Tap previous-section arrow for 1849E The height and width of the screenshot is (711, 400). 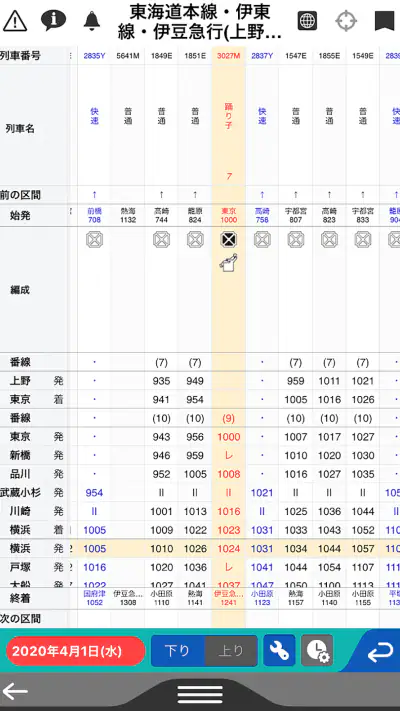161,195
